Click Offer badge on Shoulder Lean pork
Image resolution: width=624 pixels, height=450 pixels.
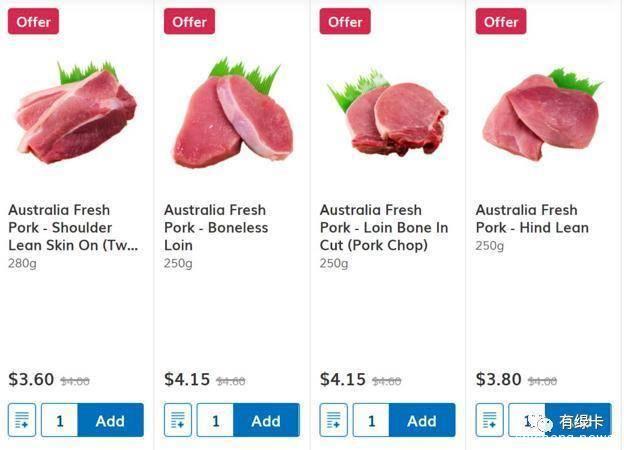(x=33, y=21)
